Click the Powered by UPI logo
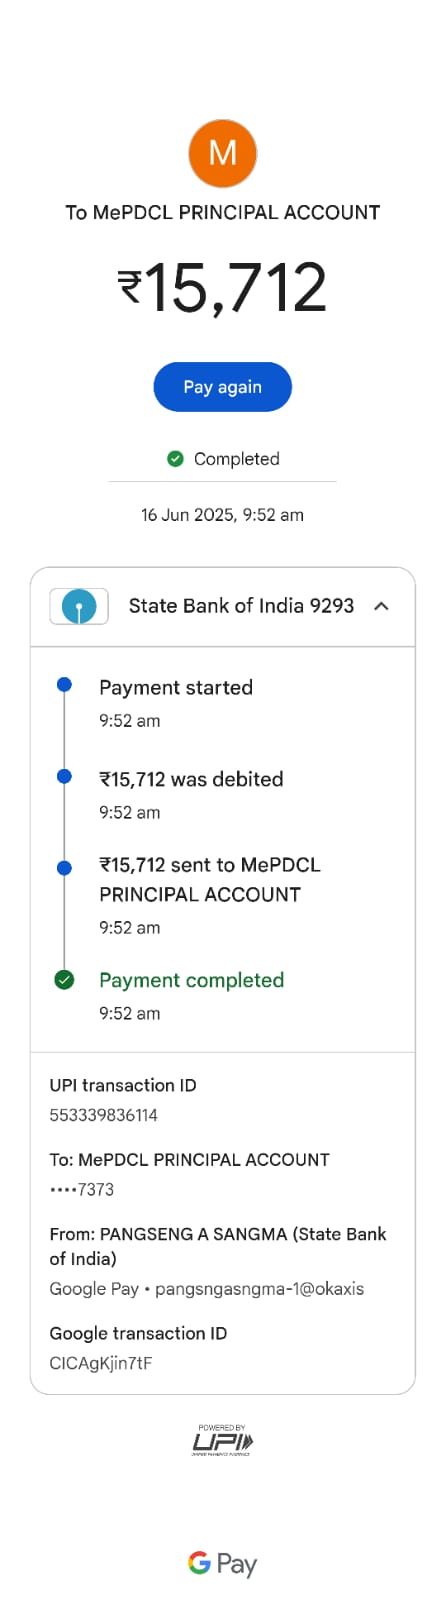The image size is (446, 1600). click(x=222, y=1440)
